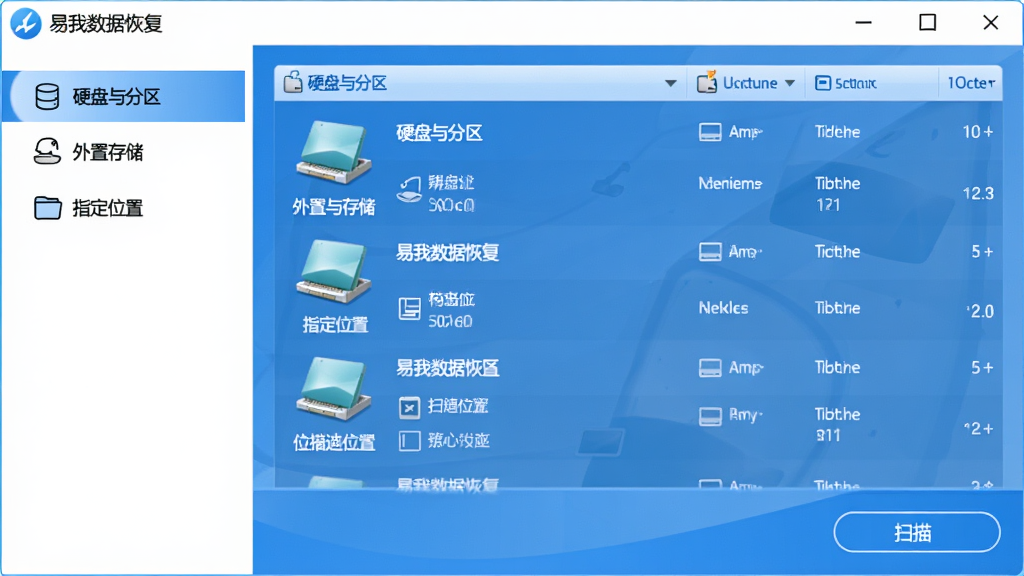This screenshot has width=1024, height=576.
Task: Click the monitor icon beside Tictthe row
Action: [x=710, y=252]
